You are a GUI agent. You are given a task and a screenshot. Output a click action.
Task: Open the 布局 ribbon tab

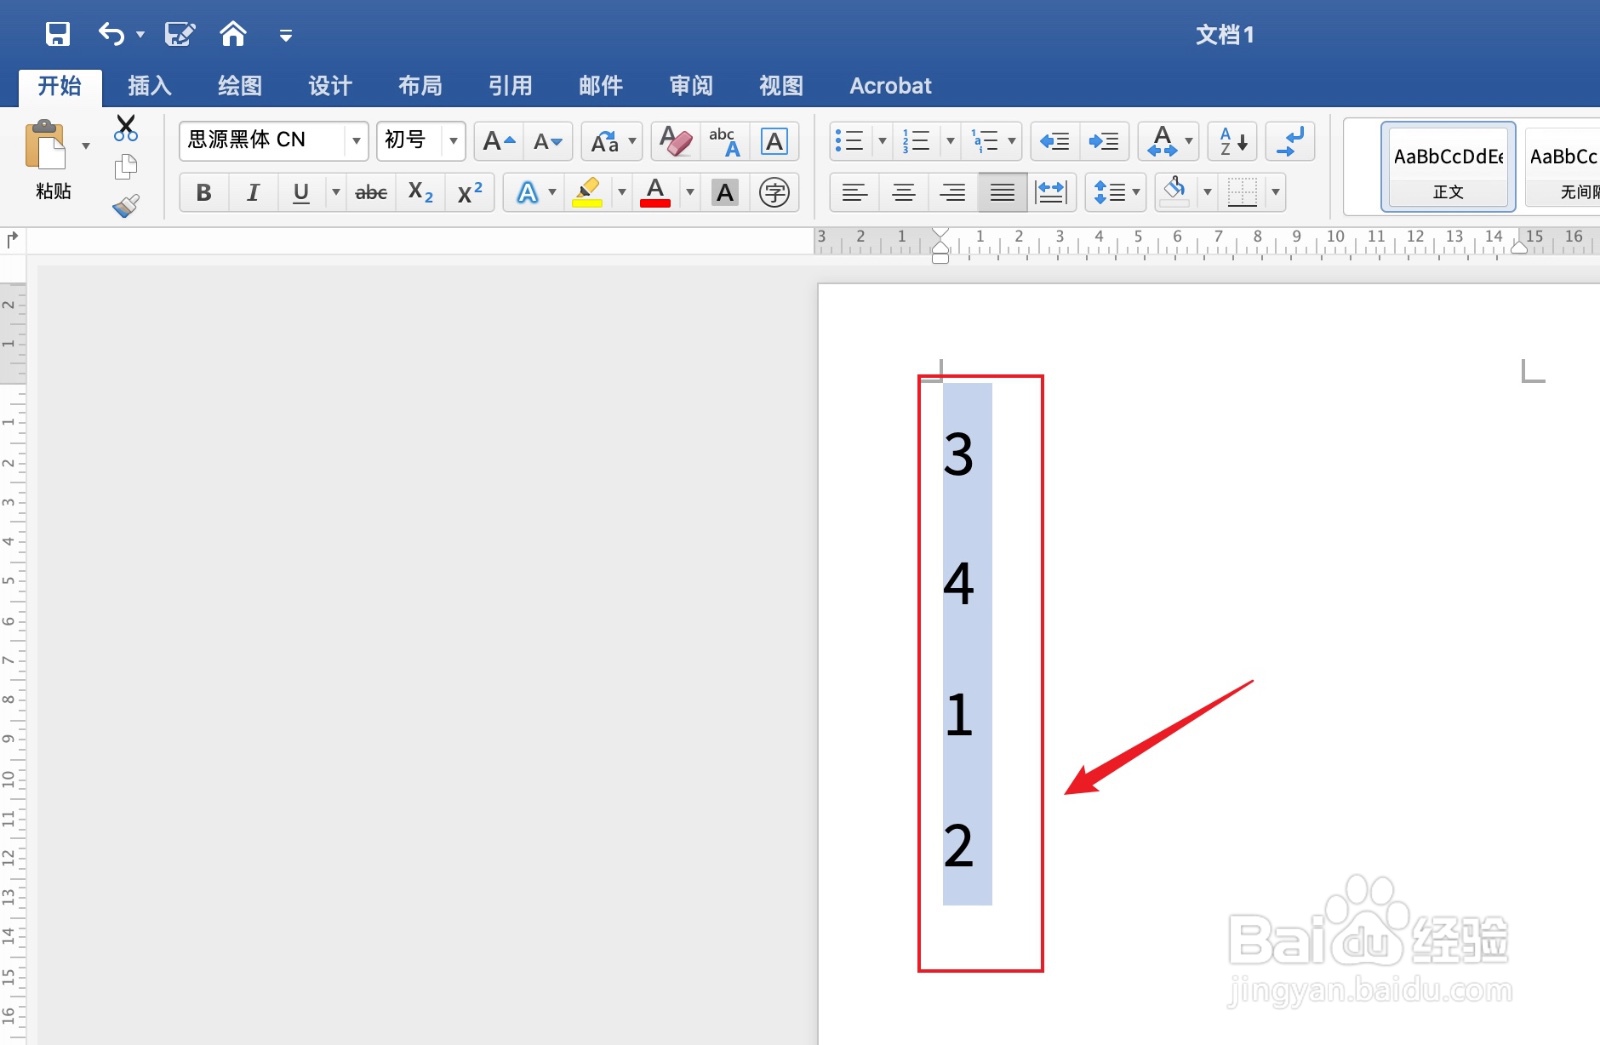[x=420, y=86]
